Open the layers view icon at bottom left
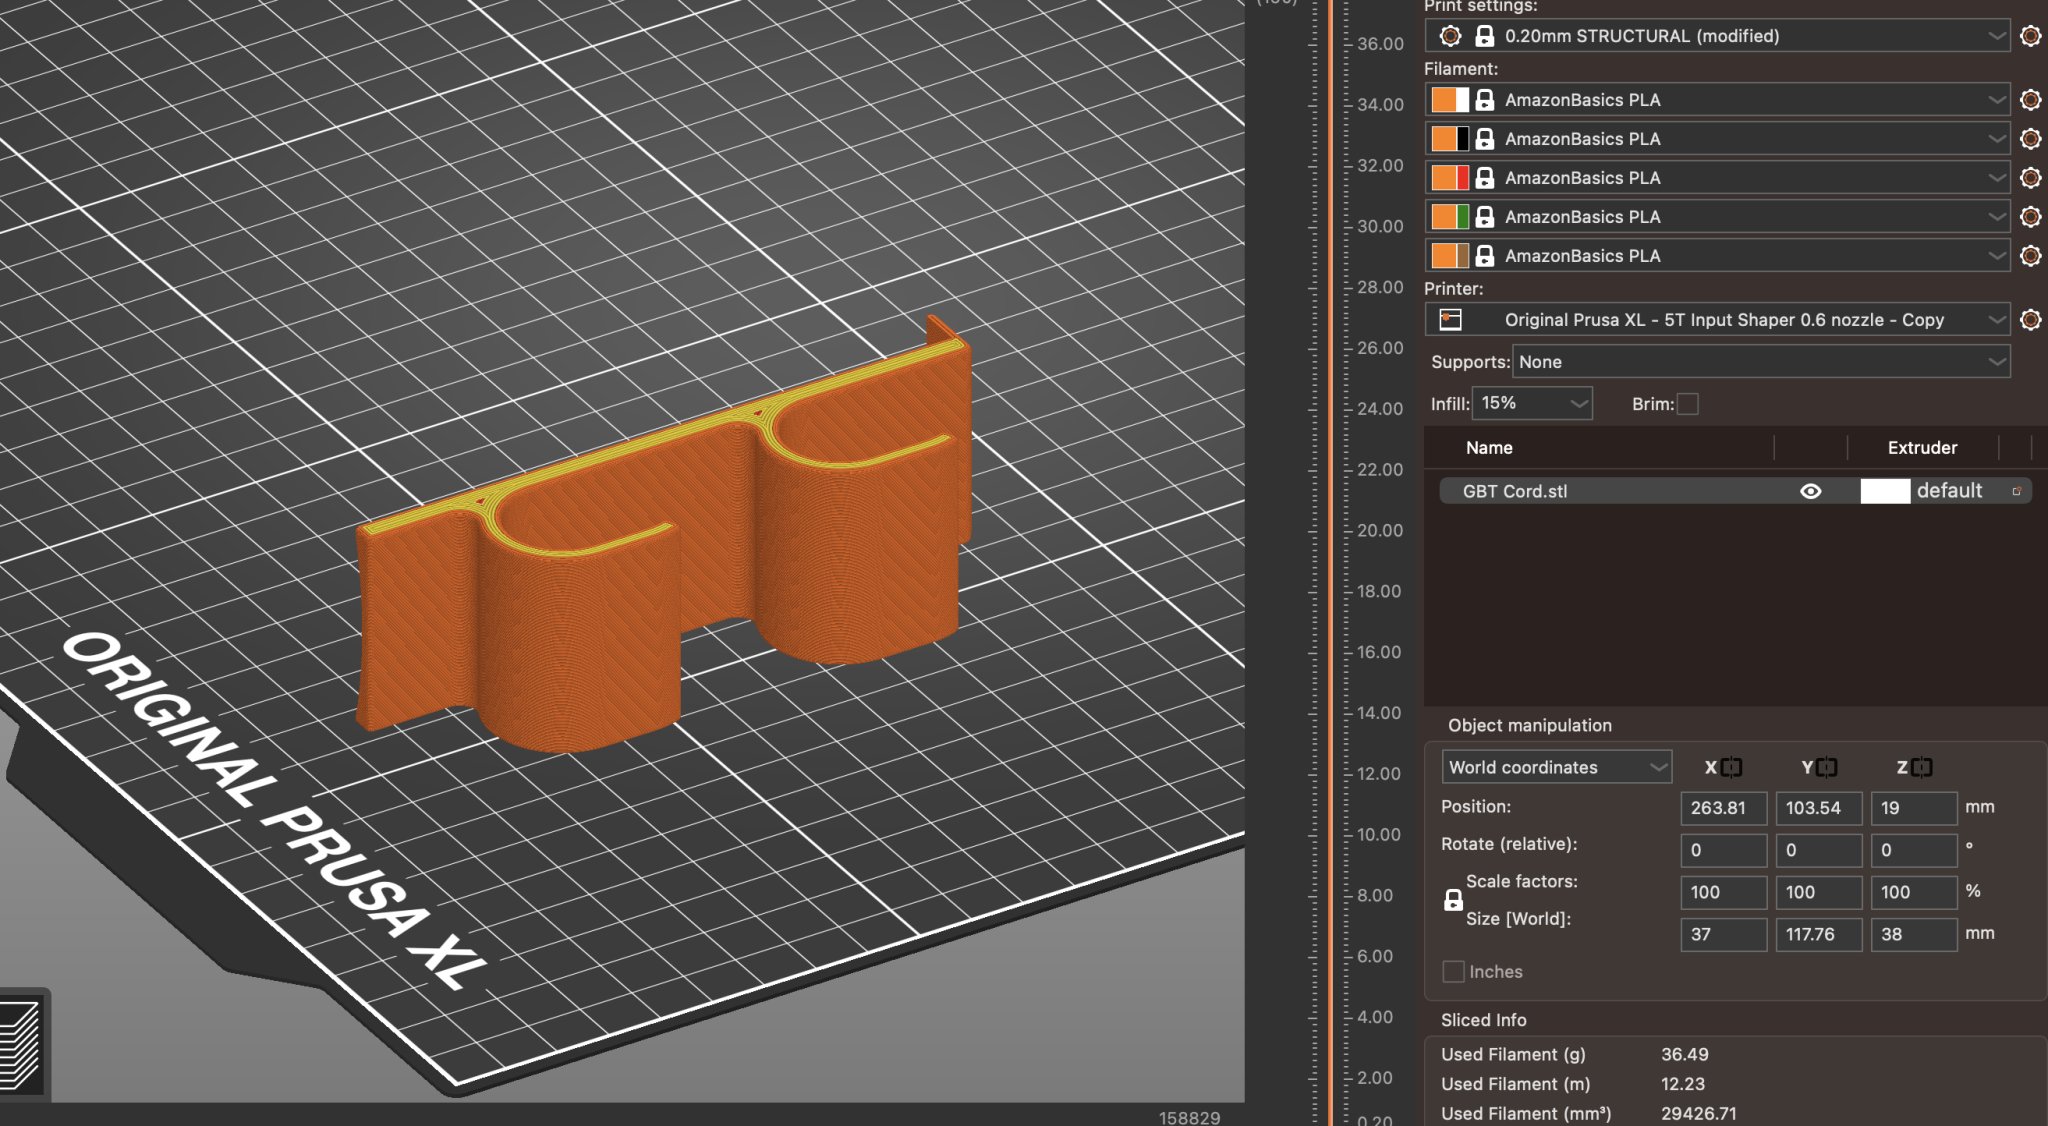Screen dimensions: 2048x1126 point(21,1046)
